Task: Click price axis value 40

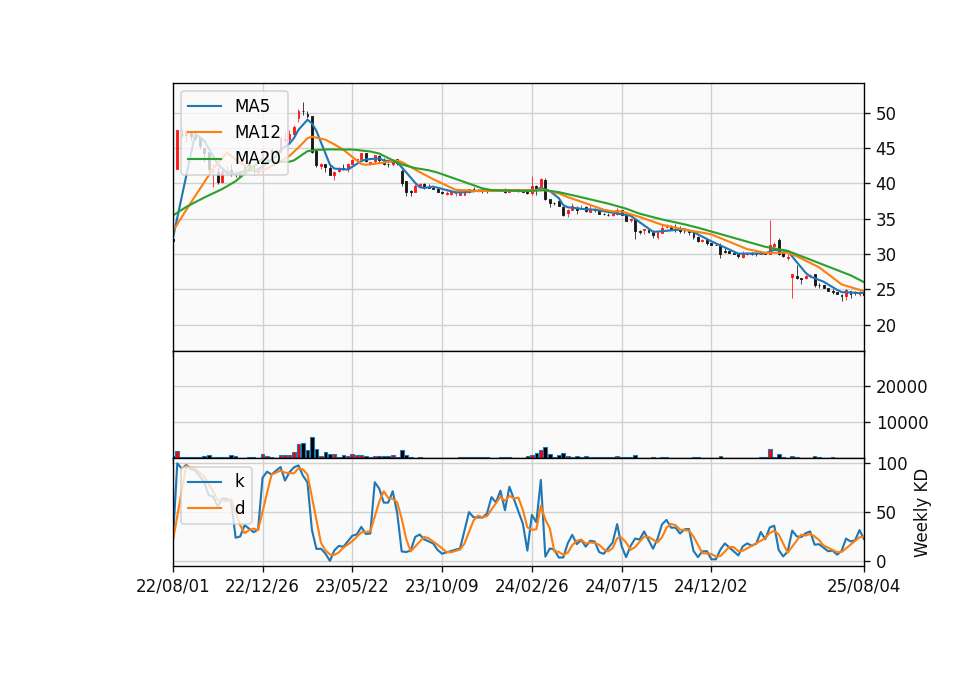Action: tap(886, 184)
